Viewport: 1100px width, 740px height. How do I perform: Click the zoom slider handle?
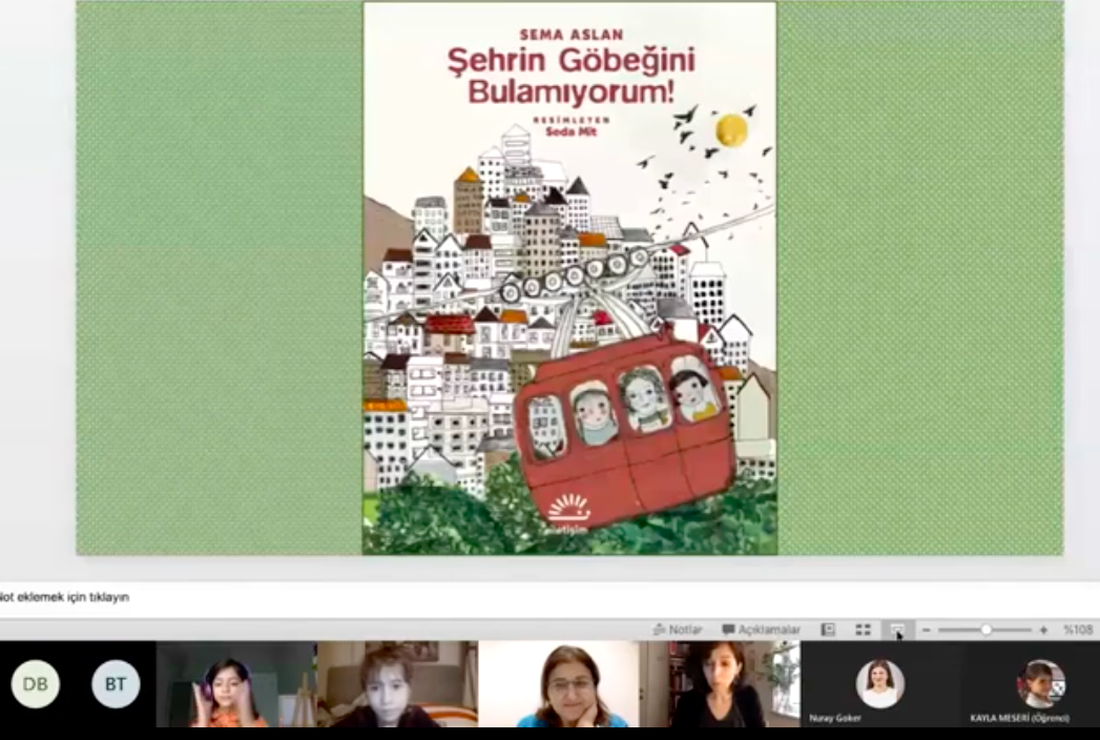coord(986,630)
